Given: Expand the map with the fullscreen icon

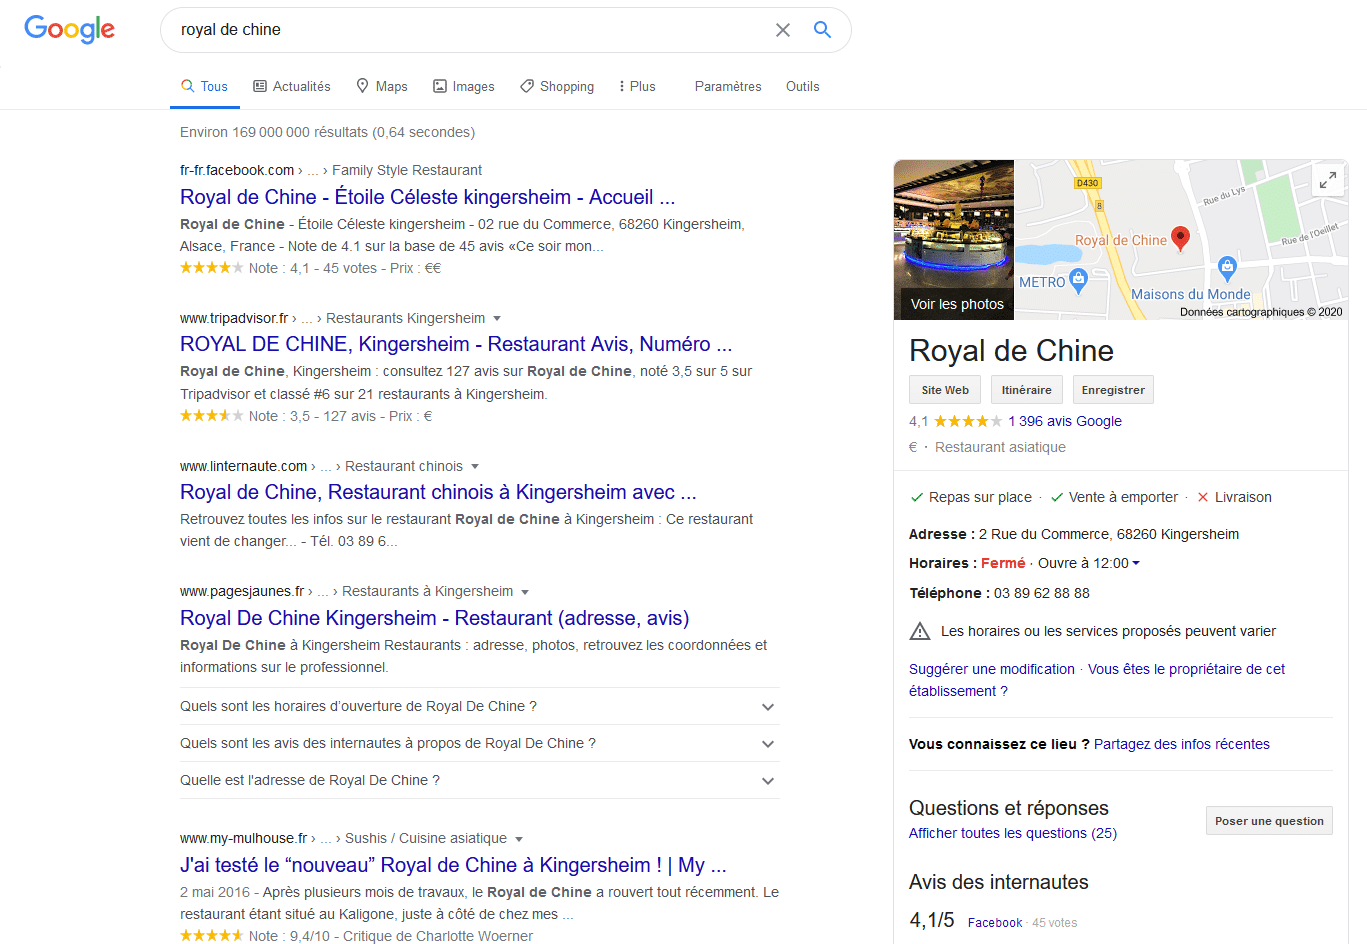Looking at the screenshot, I should [1328, 180].
